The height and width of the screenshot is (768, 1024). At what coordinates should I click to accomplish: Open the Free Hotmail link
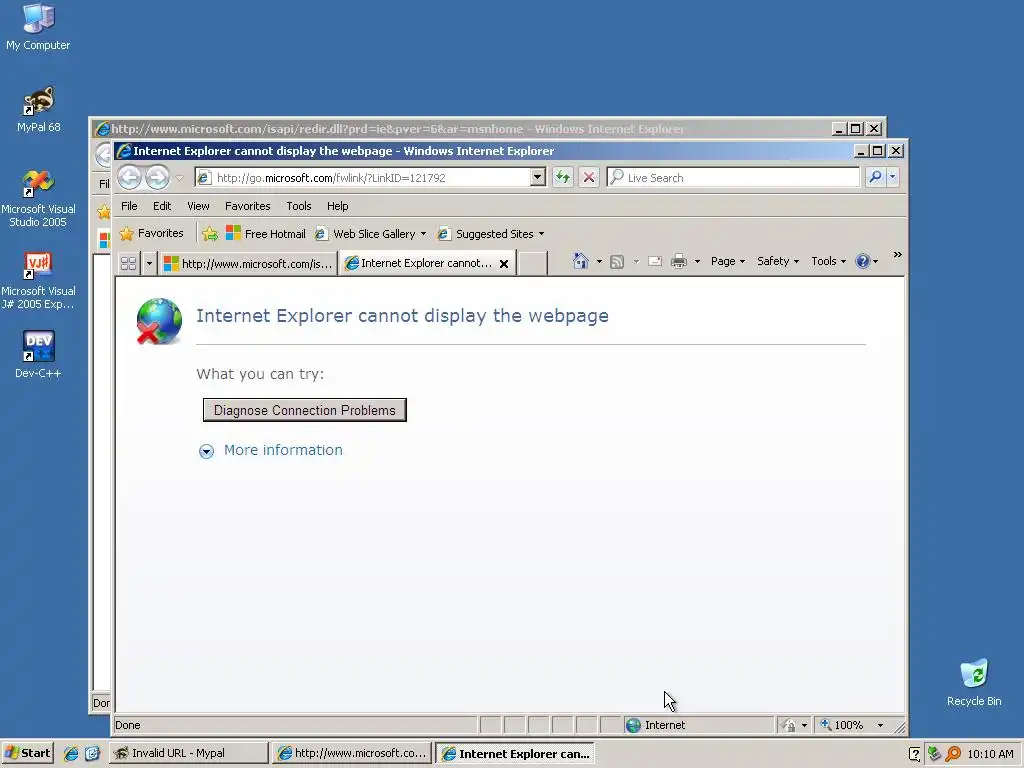(266, 234)
